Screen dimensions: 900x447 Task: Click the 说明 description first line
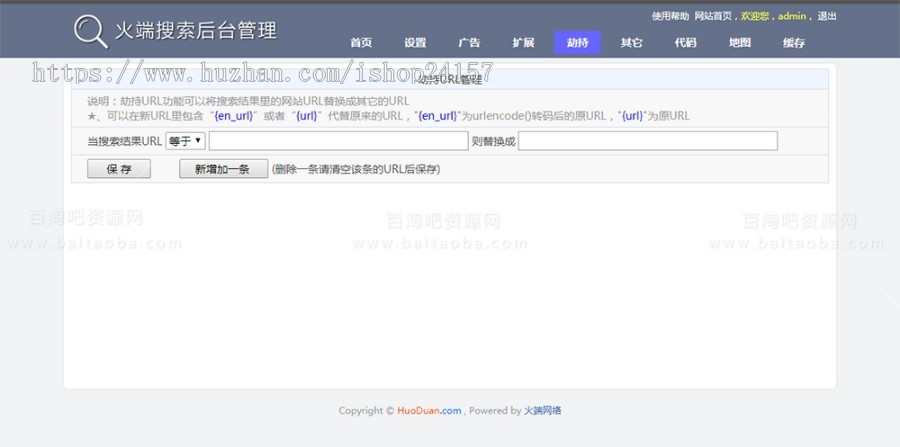coord(249,102)
